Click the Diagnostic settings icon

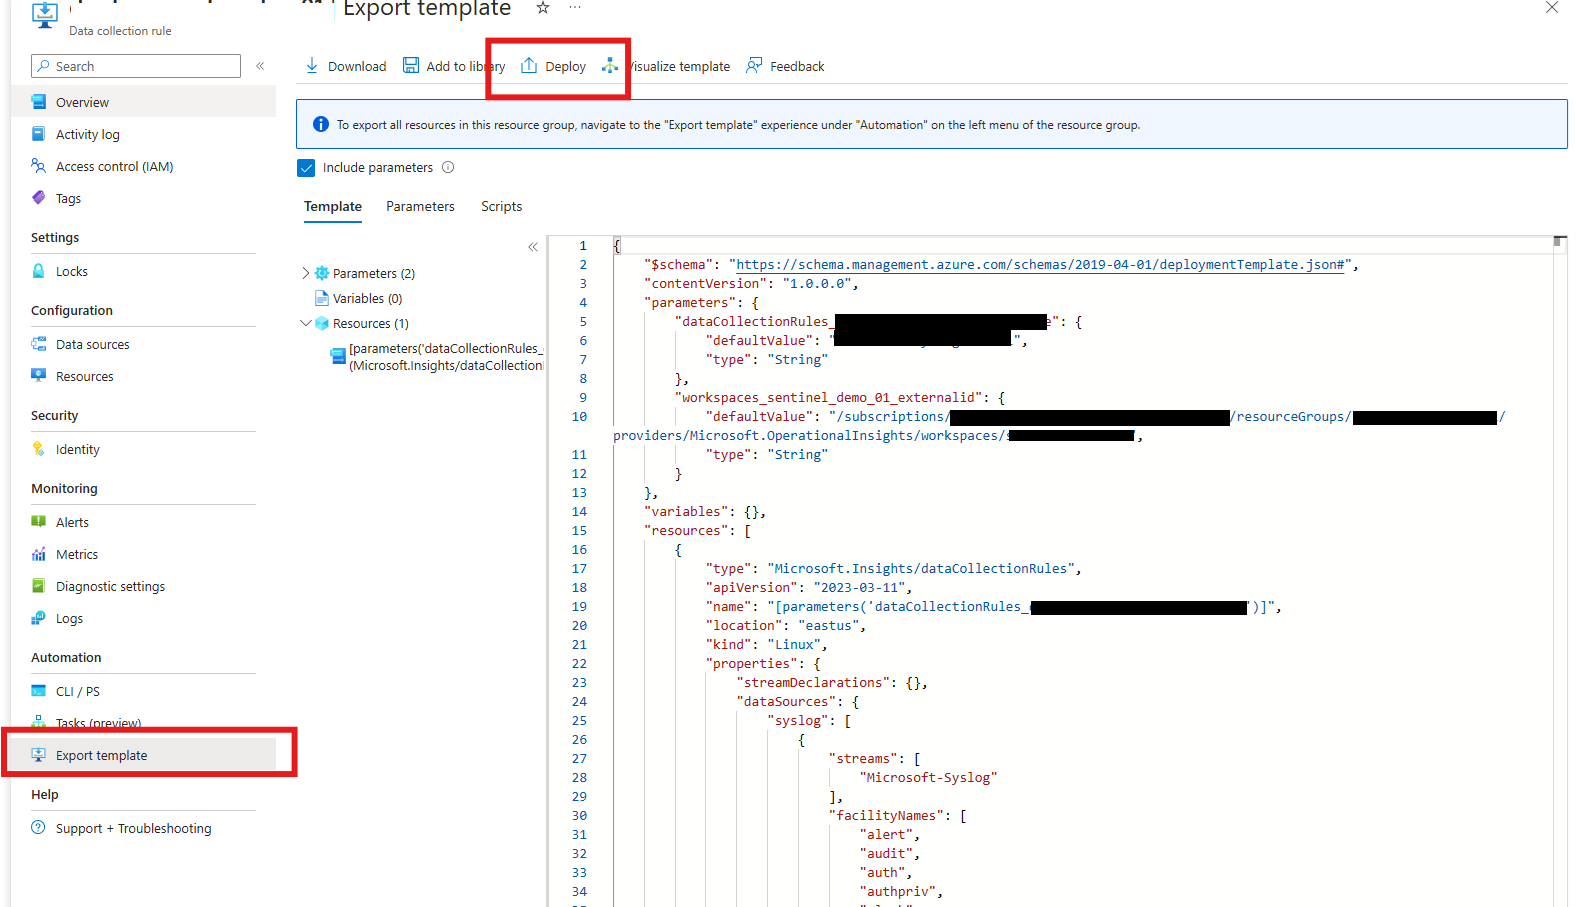click(x=39, y=586)
